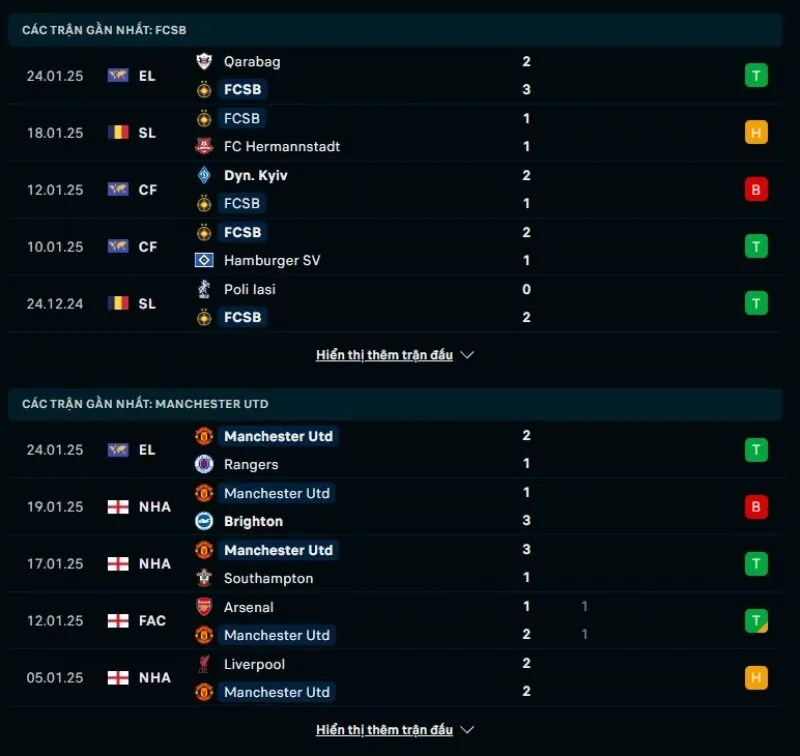
Task: Click 'Hiển thị thêm trận đấu' under FCSB
Action: pos(385,355)
